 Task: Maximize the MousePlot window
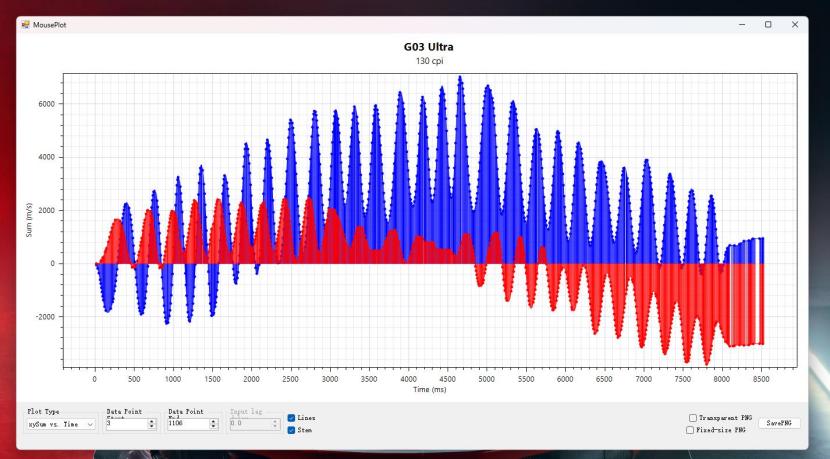point(768,24)
